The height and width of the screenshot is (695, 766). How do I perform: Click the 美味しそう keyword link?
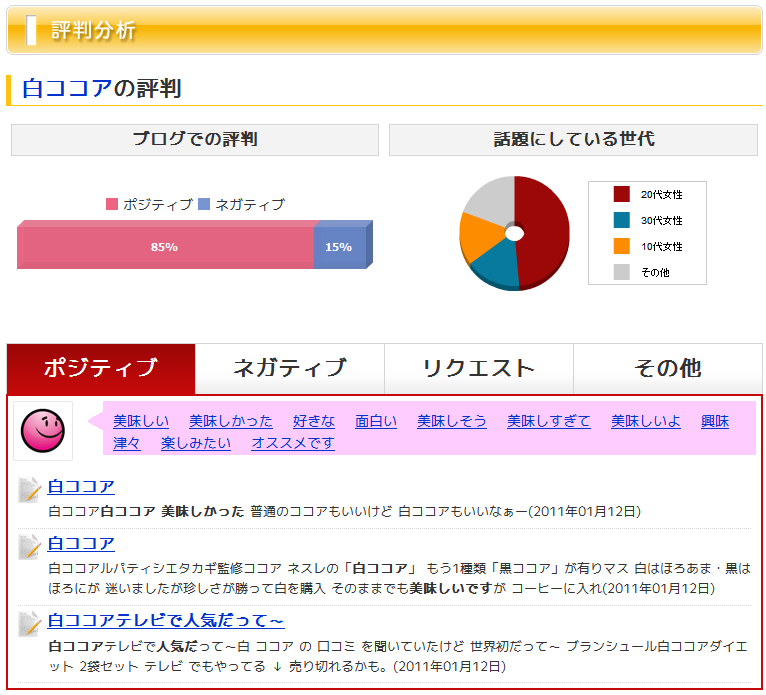[452, 421]
